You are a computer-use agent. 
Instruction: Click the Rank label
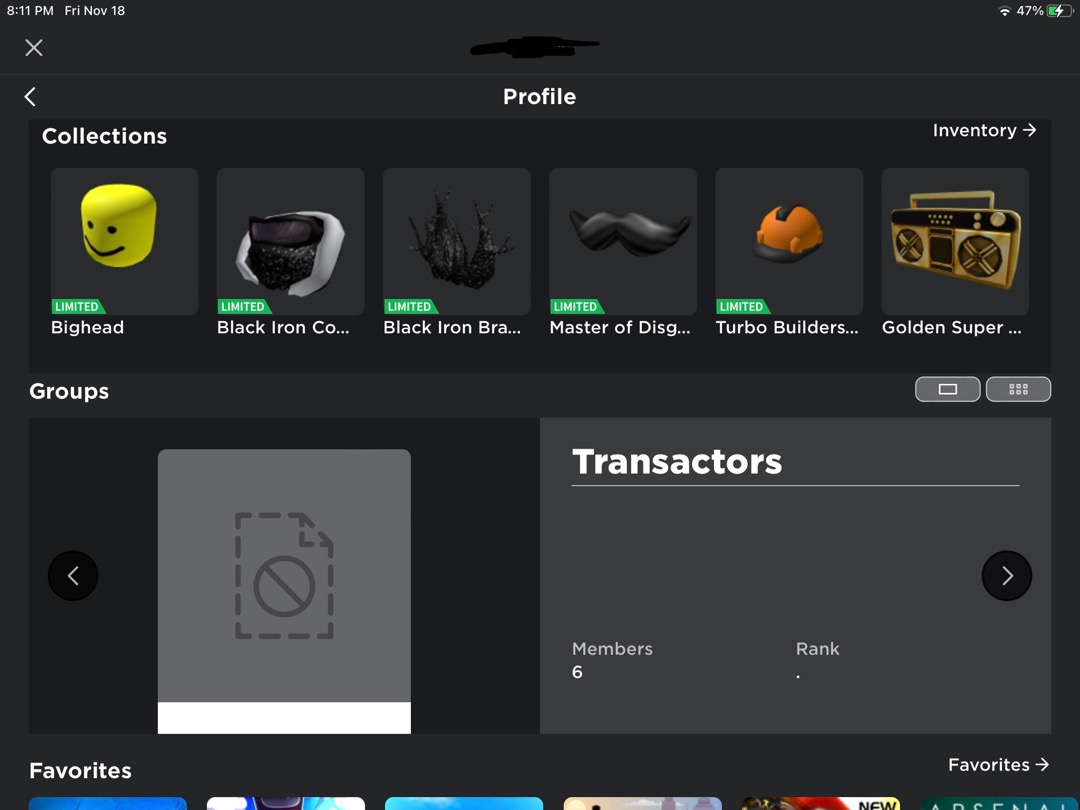click(x=818, y=649)
